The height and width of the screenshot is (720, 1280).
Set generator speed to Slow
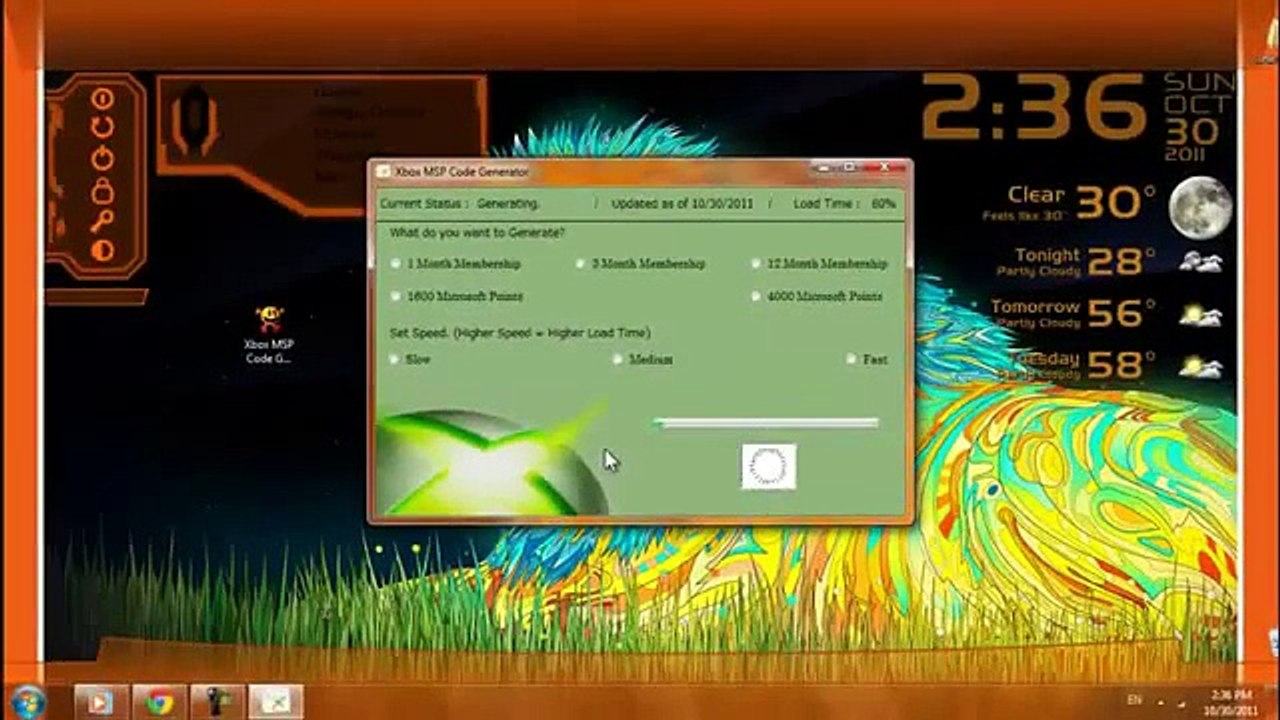click(x=410, y=359)
